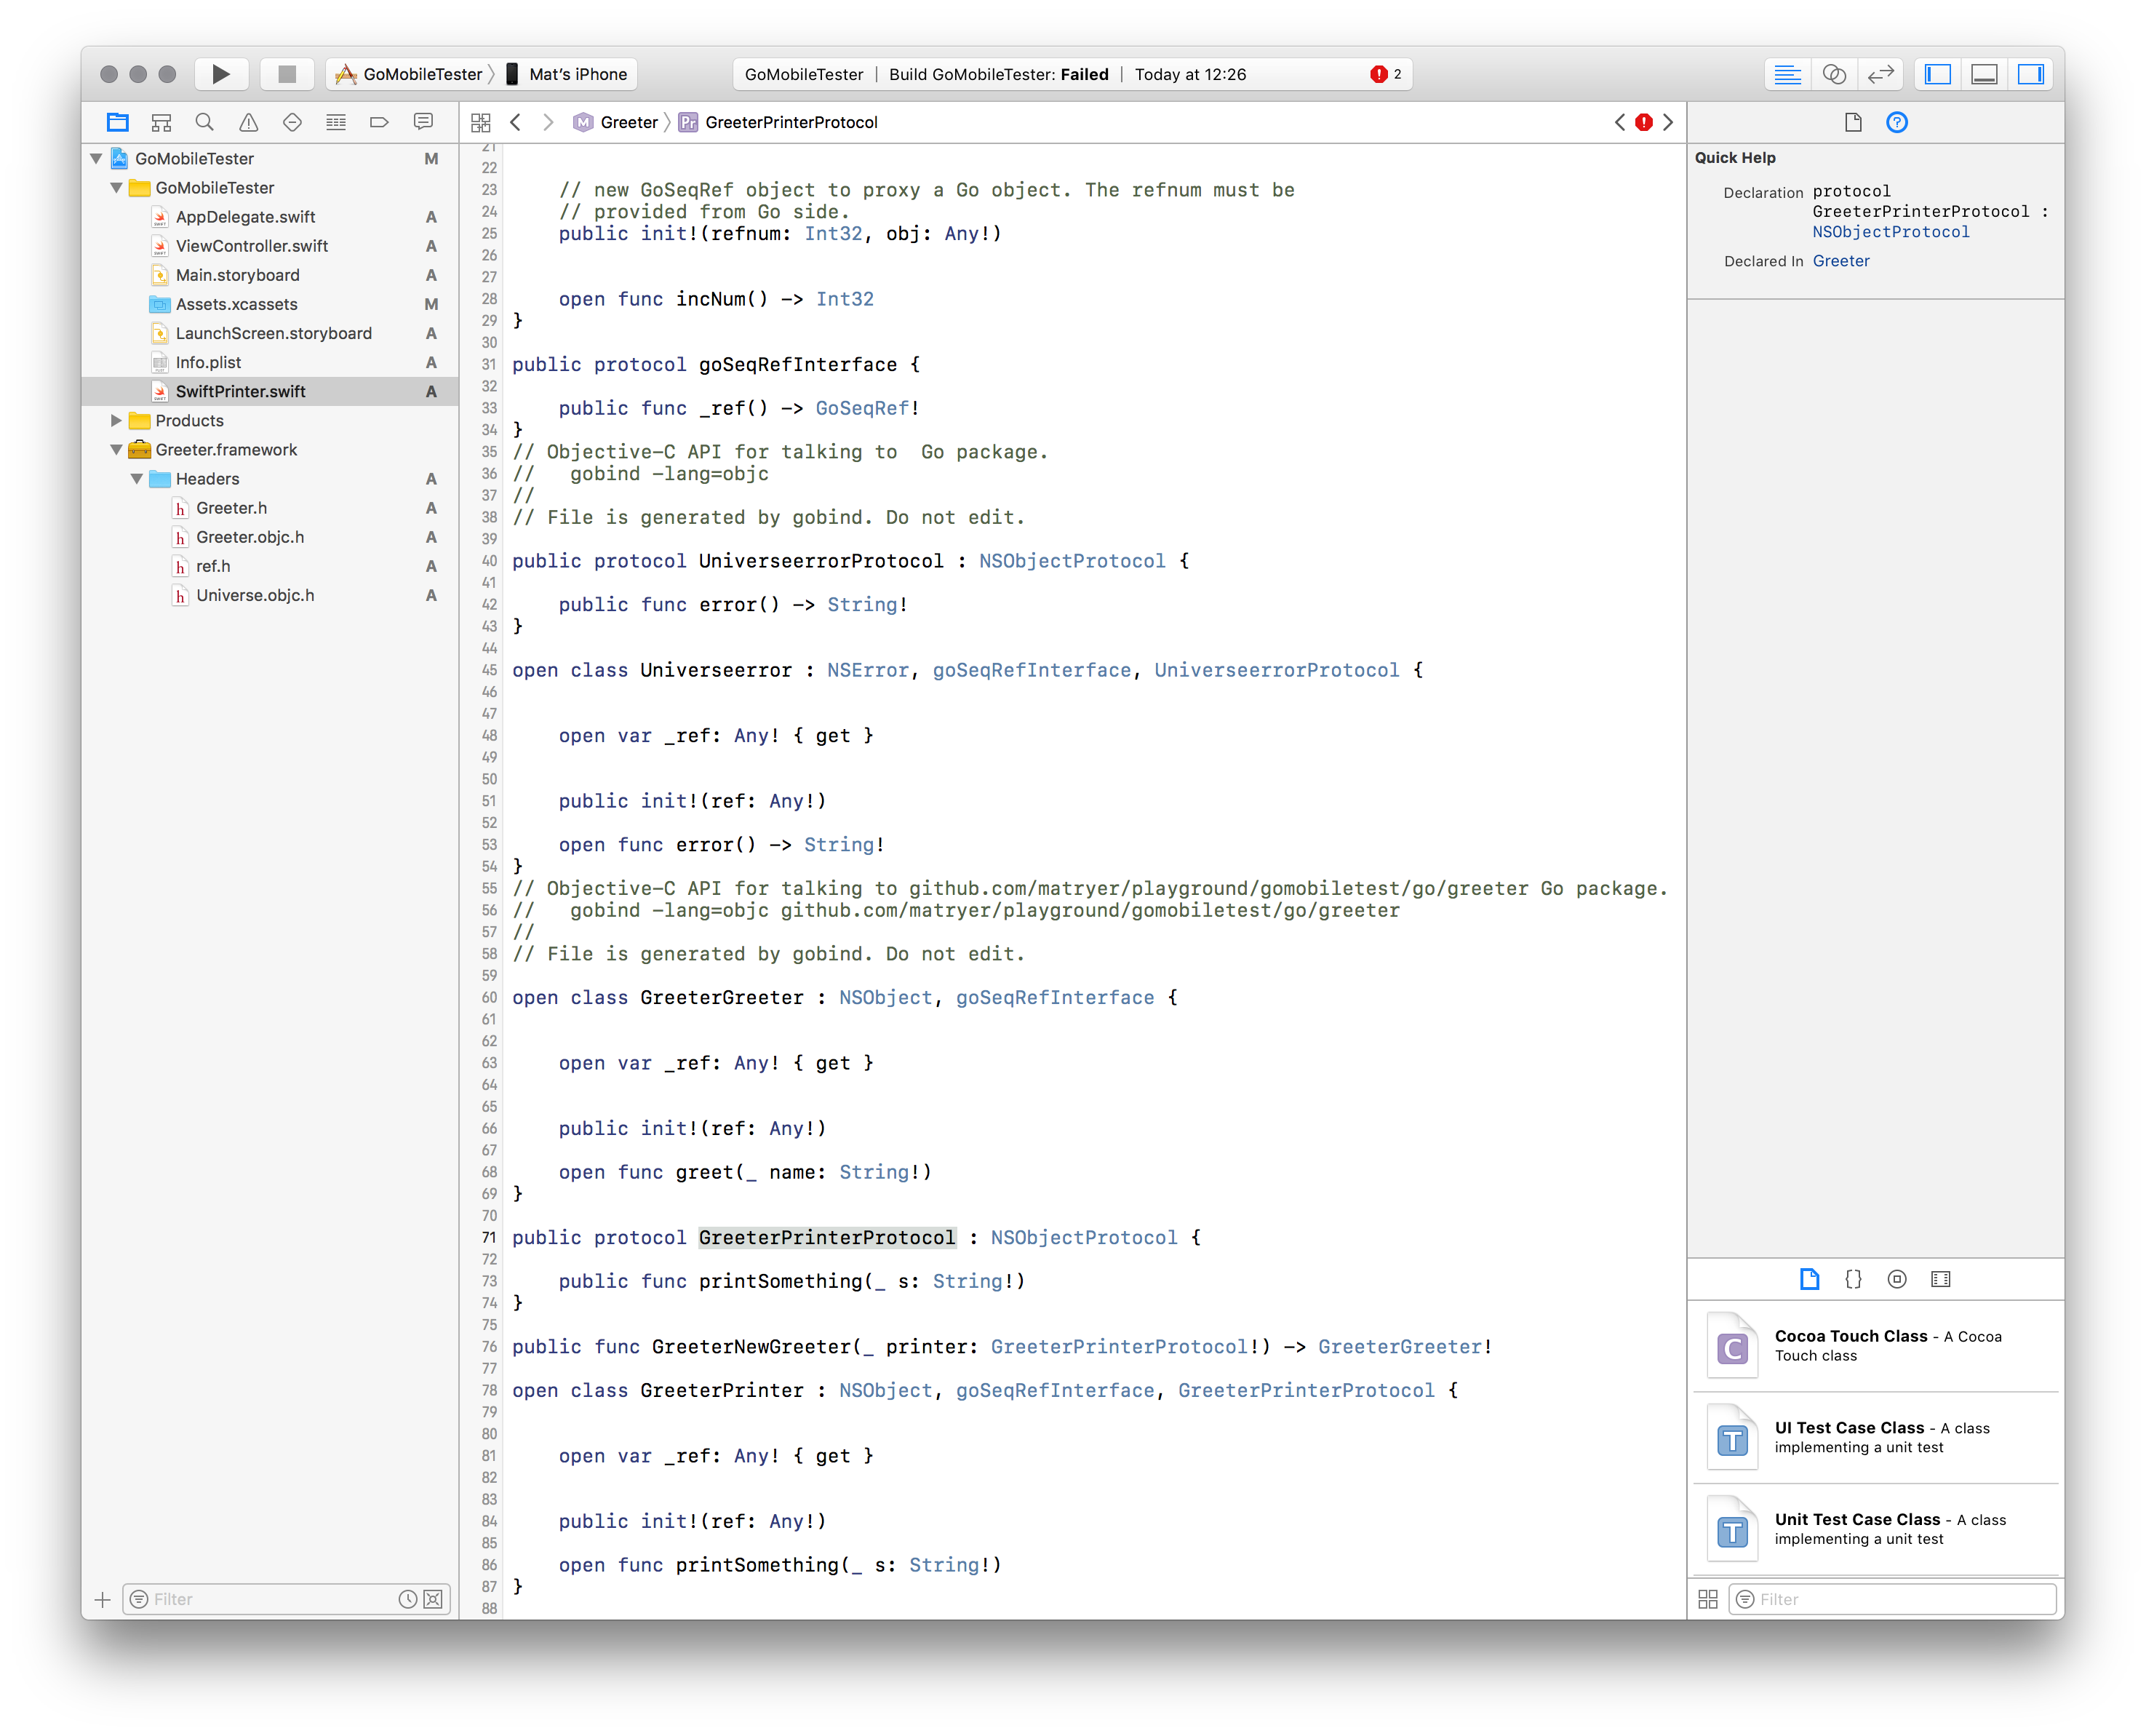The image size is (2146, 1736).
Task: Collapse the GoMobileTester folder group
Action: point(116,187)
